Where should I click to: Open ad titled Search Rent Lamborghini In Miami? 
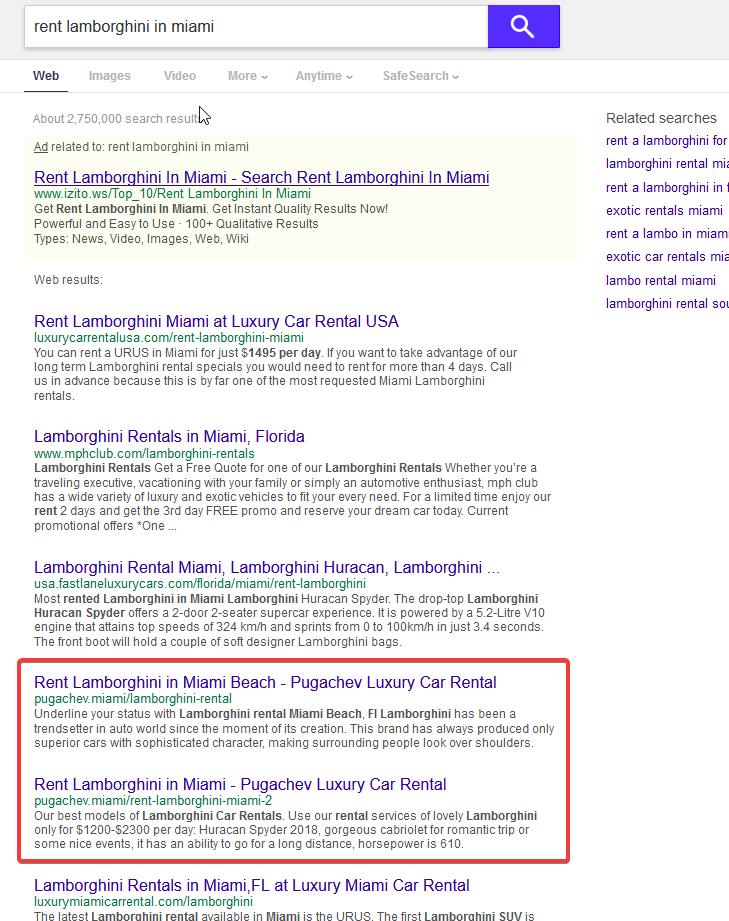pos(261,177)
